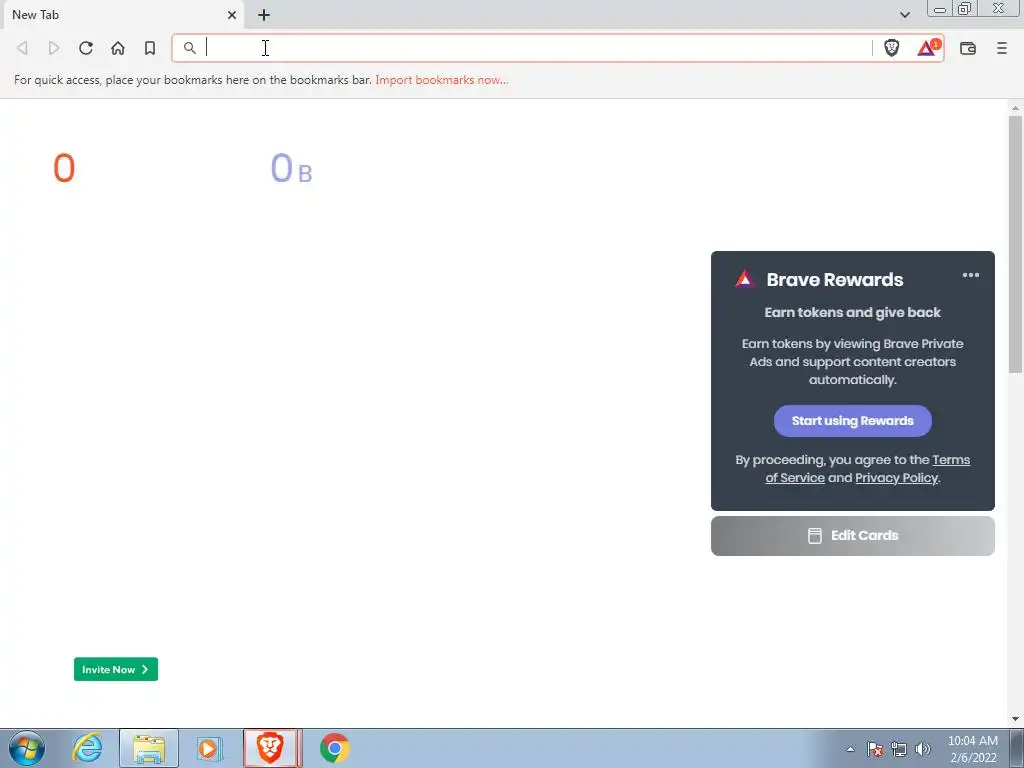This screenshot has height=768, width=1024.
Task: Reload the current page
Action: (86, 48)
